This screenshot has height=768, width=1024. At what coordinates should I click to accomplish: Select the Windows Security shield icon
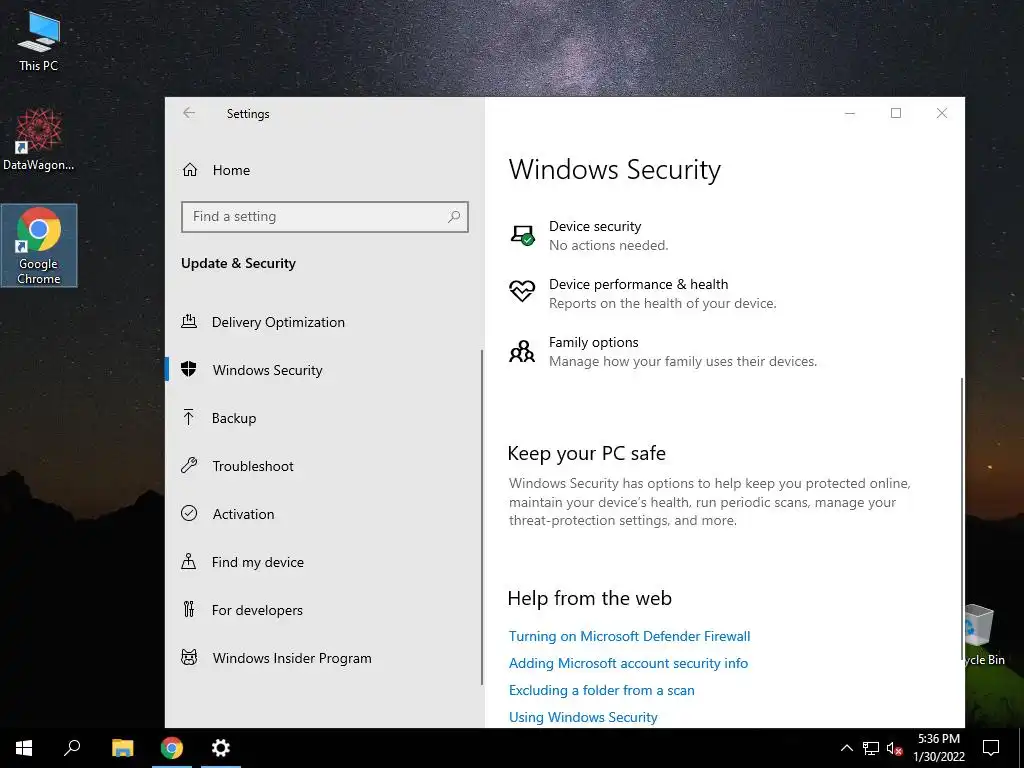[189, 369]
